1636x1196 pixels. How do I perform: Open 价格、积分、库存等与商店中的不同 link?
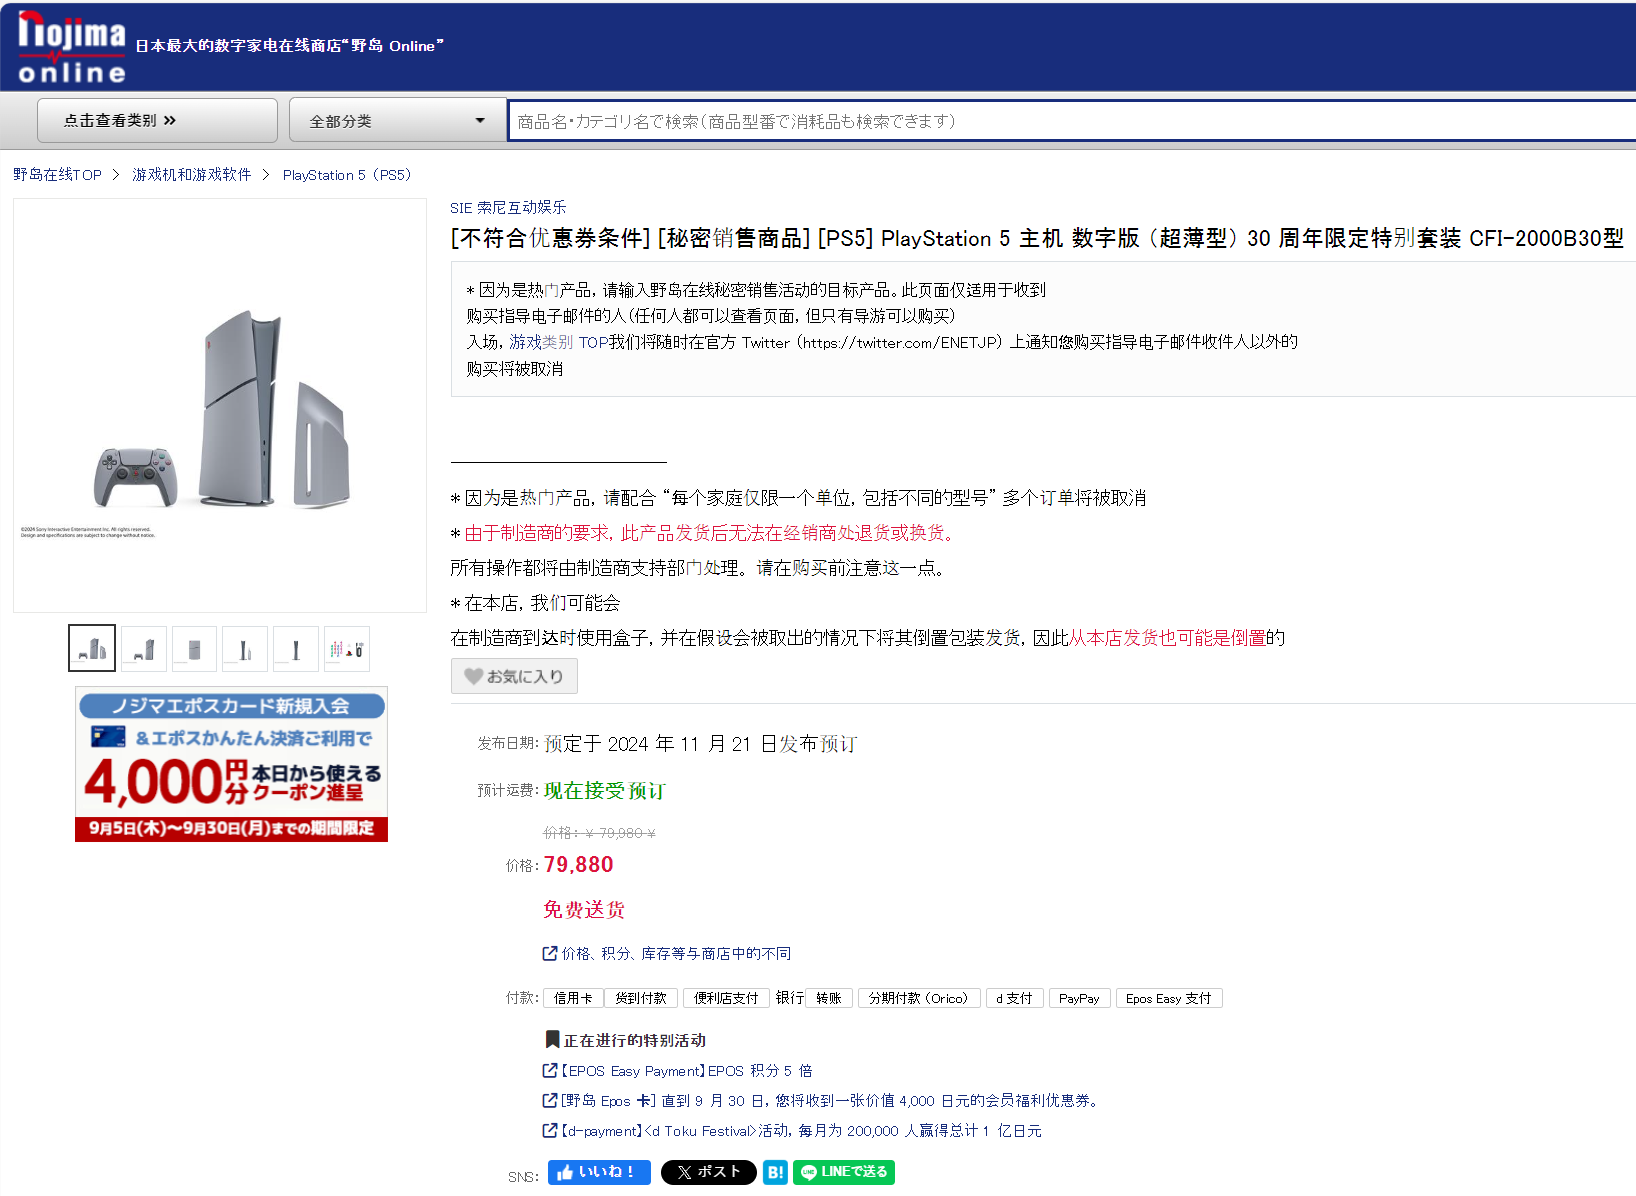676,954
